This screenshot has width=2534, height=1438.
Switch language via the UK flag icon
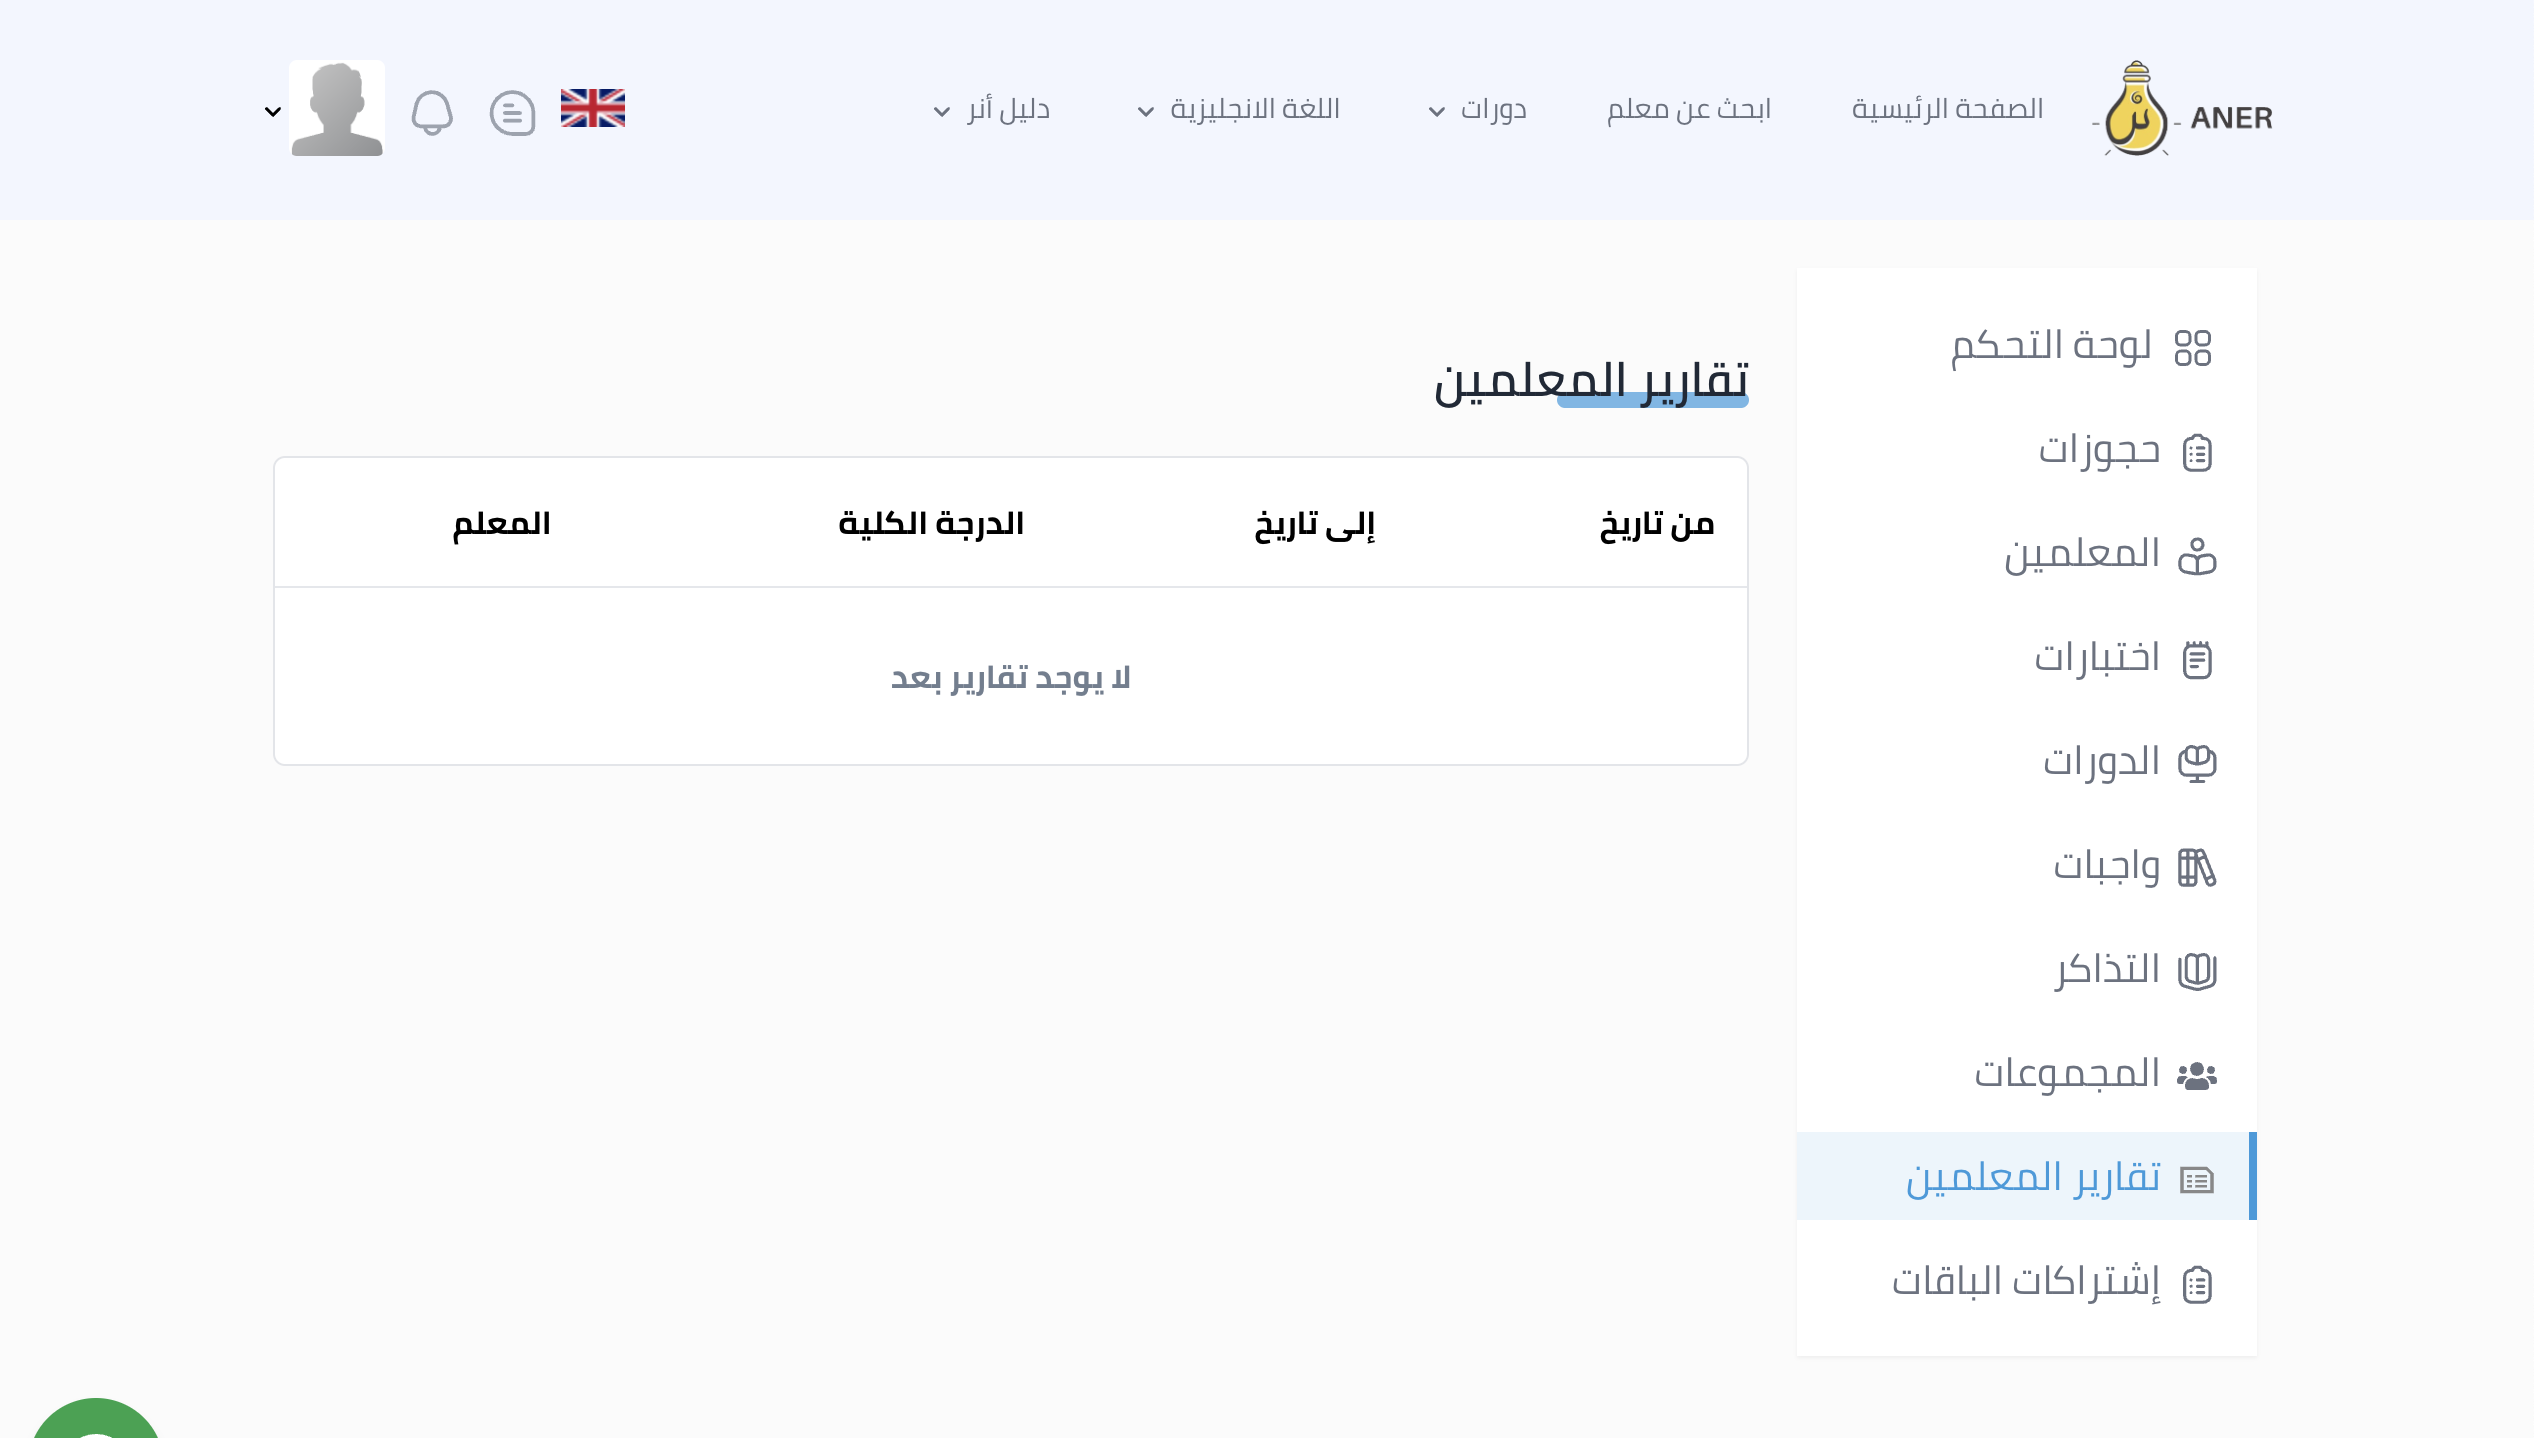pyautogui.click(x=593, y=108)
